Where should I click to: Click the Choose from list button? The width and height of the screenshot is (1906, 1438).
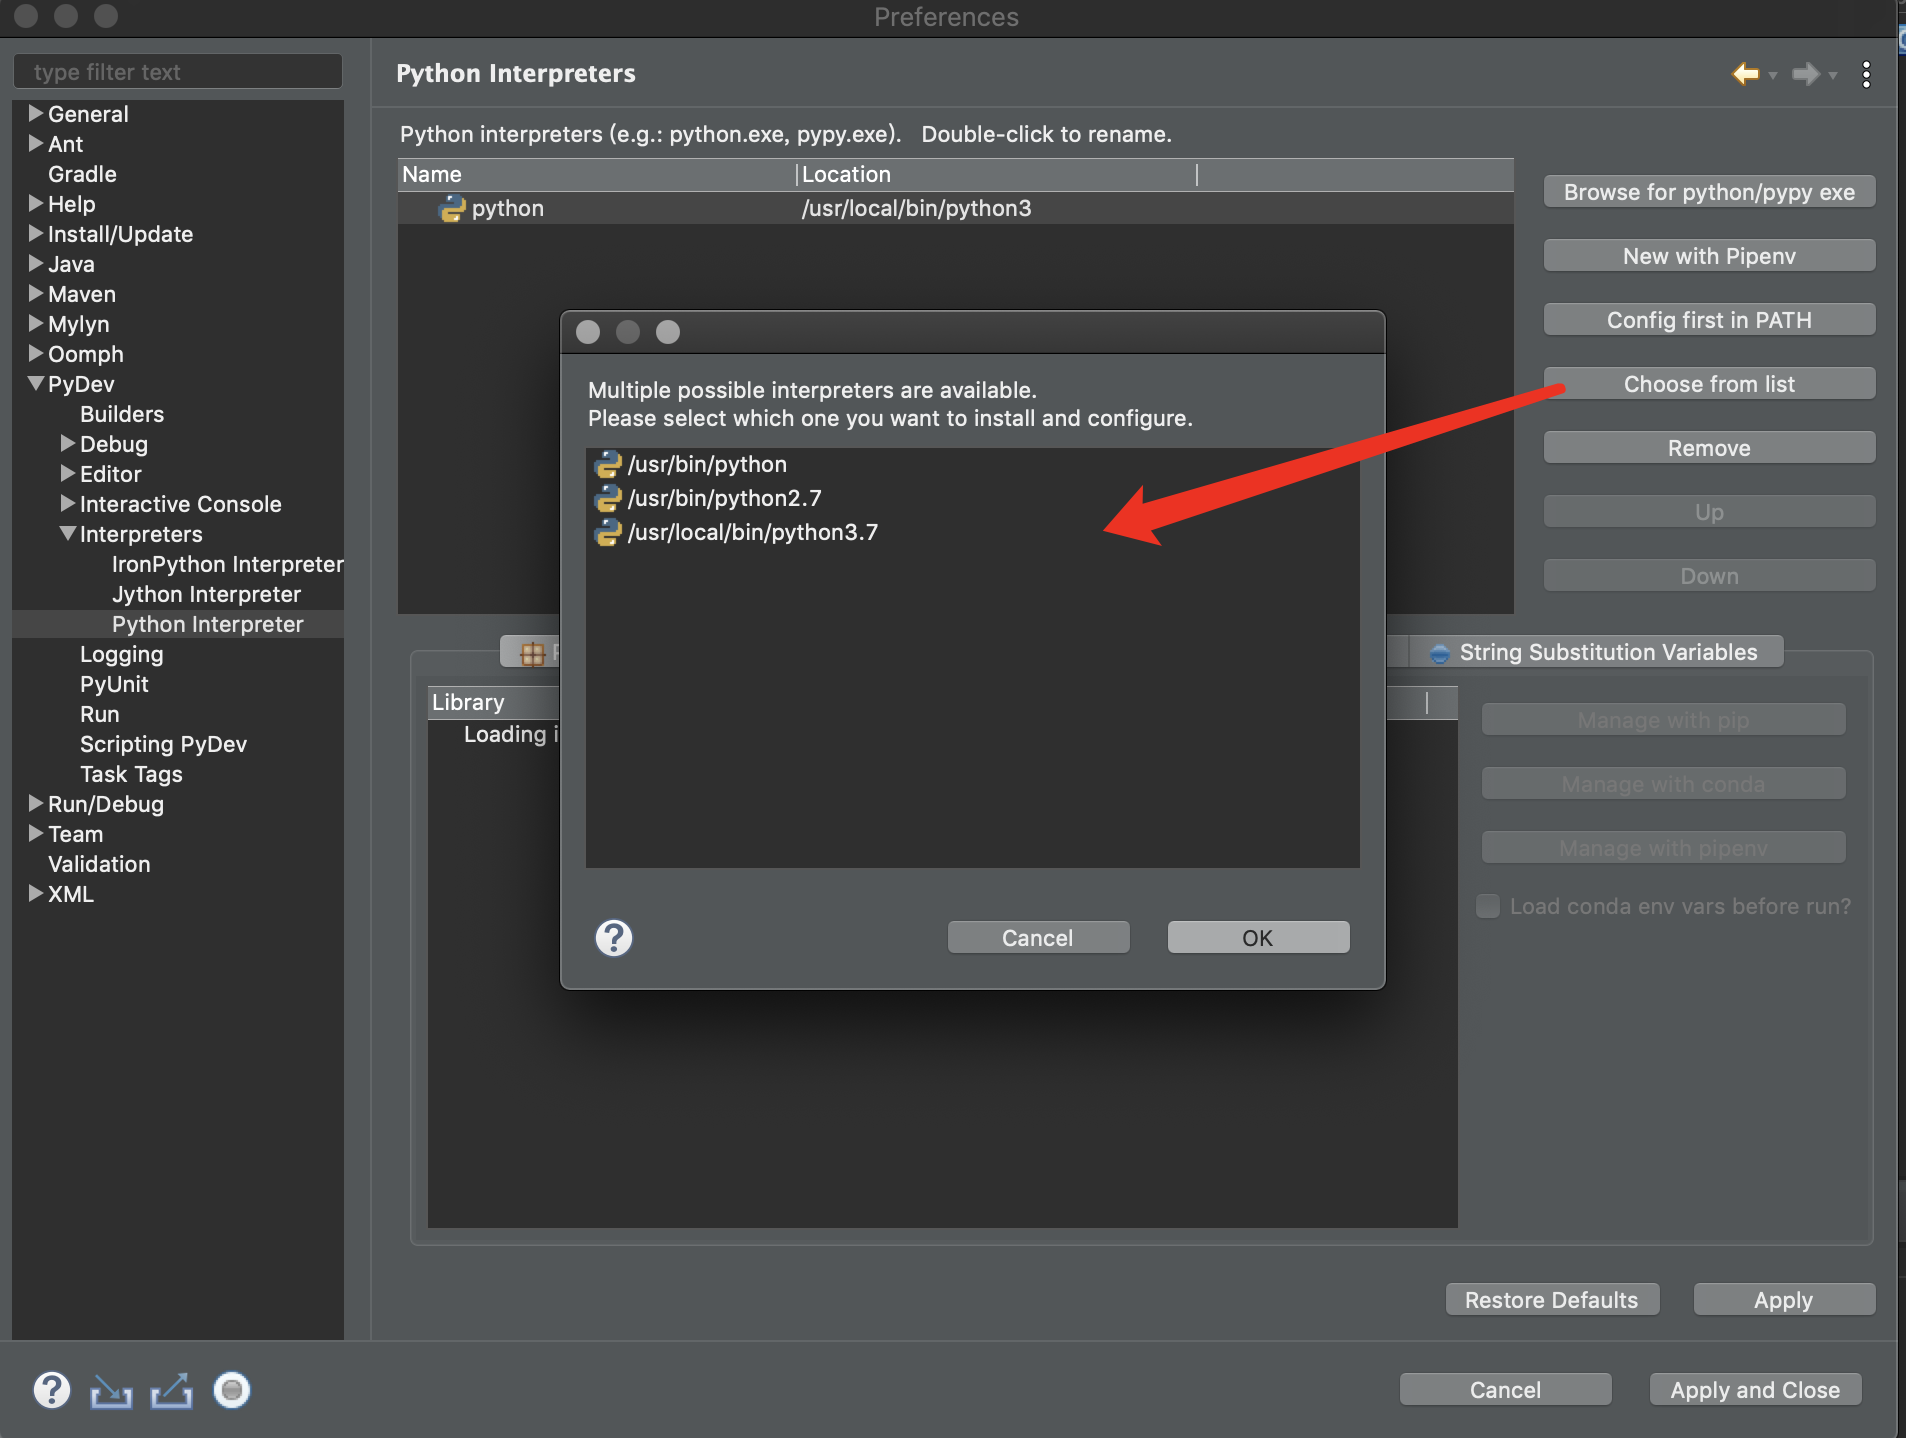[x=1708, y=384]
